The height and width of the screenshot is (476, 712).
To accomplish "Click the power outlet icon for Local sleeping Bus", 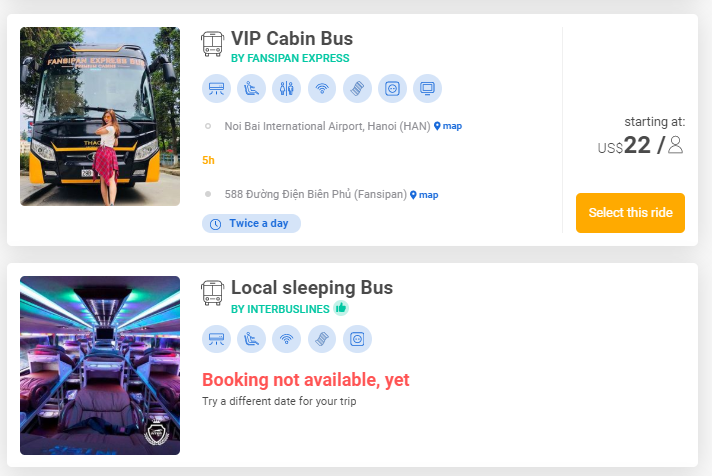I will (357, 339).
